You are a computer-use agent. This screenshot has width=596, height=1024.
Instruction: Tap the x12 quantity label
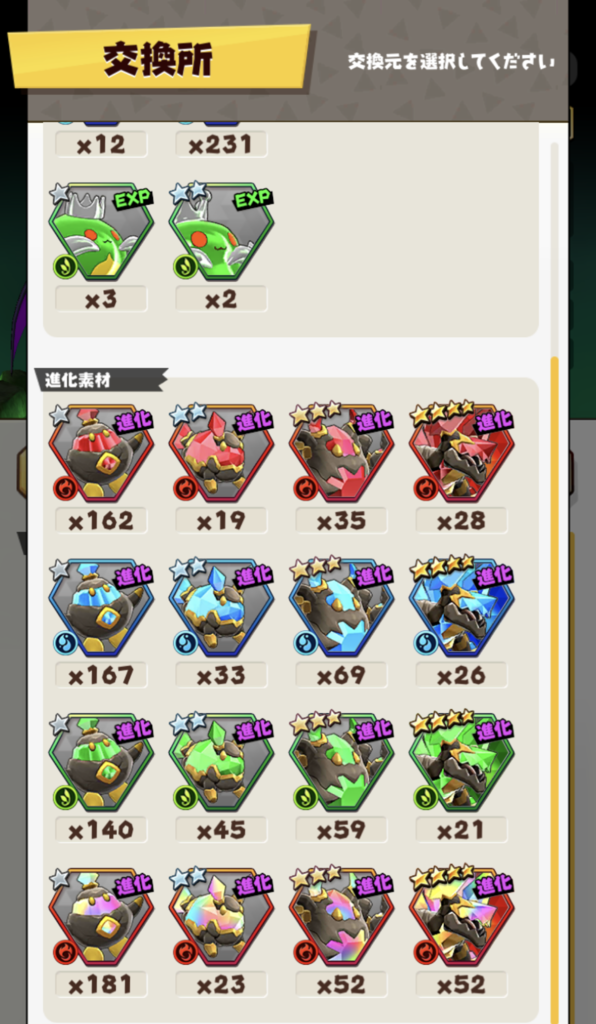(x=101, y=144)
